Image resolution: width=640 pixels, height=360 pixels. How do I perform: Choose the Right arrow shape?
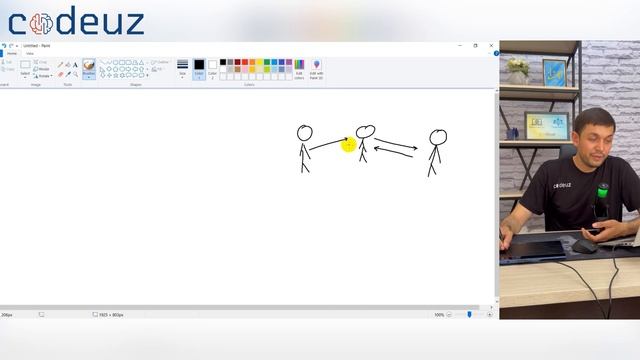click(x=129, y=69)
